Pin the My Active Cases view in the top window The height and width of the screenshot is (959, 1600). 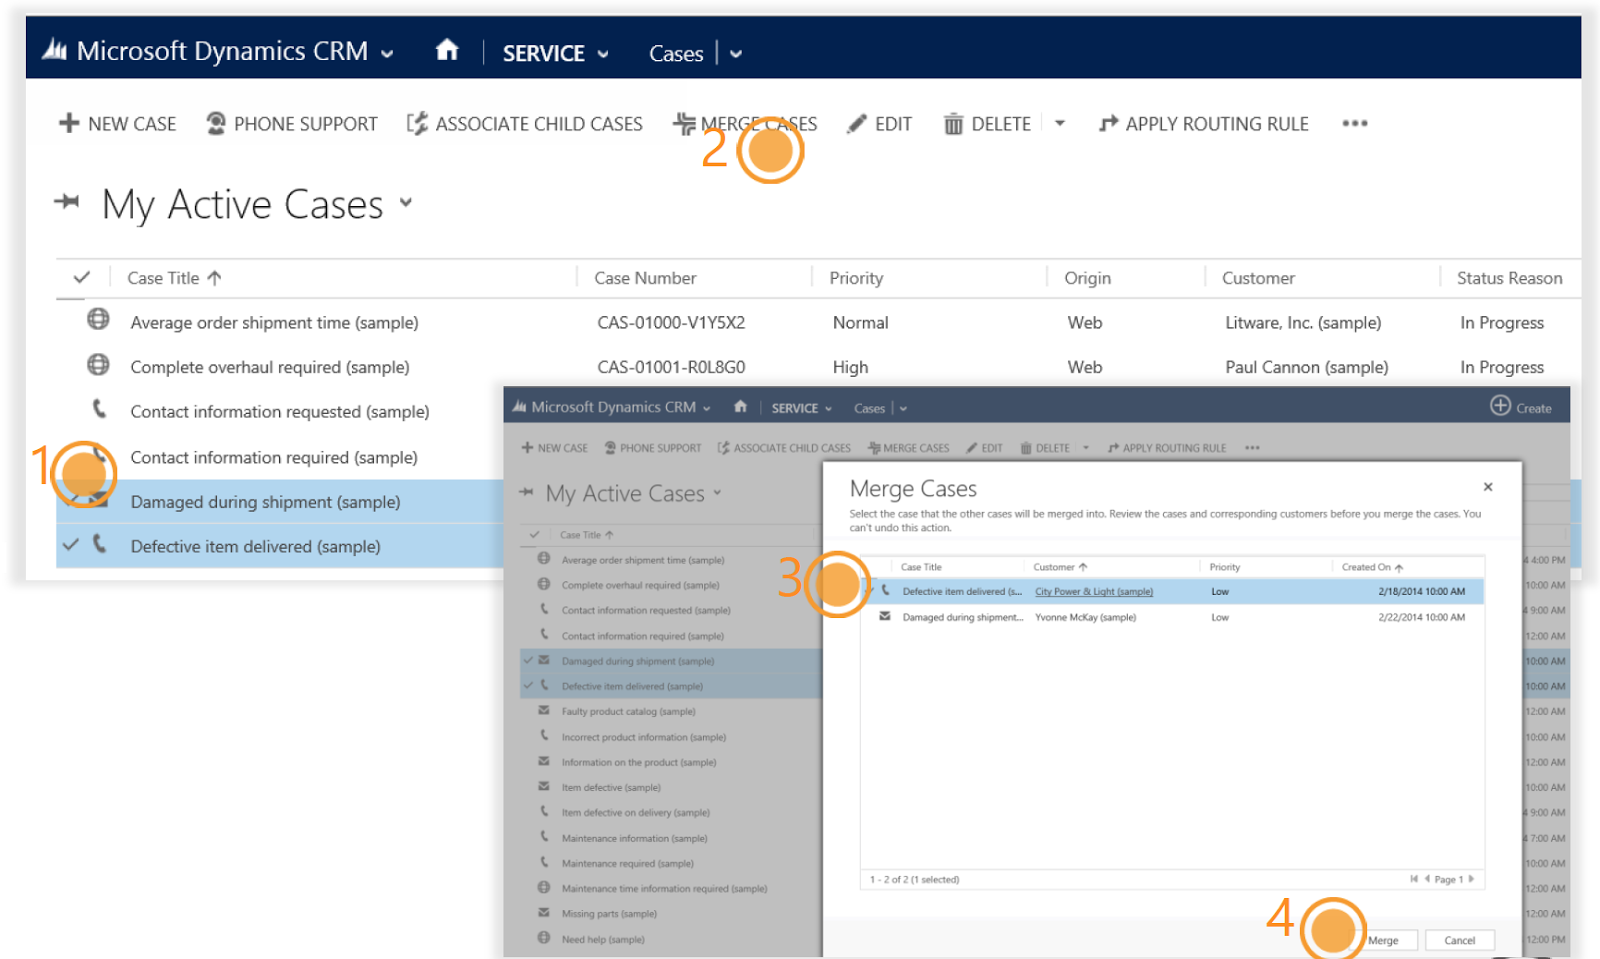(x=67, y=202)
